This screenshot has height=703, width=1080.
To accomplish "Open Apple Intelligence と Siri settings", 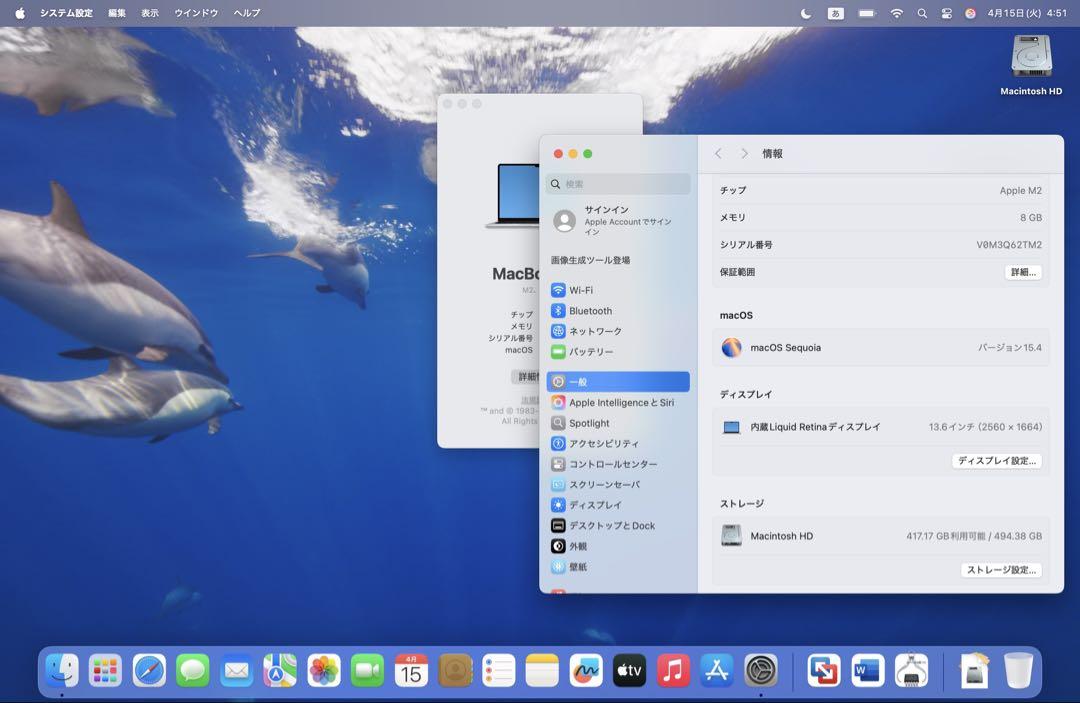I will coord(618,402).
